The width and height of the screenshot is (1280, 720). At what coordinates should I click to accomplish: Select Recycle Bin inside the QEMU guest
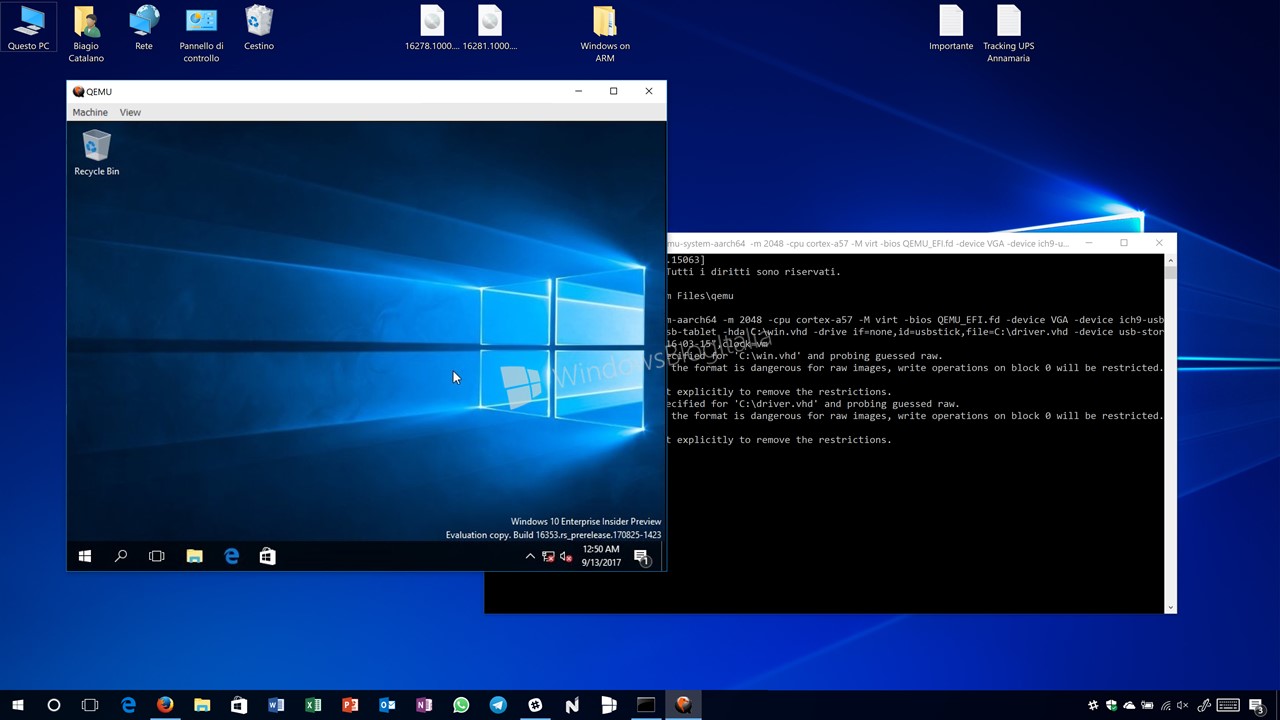pyautogui.click(x=96, y=153)
